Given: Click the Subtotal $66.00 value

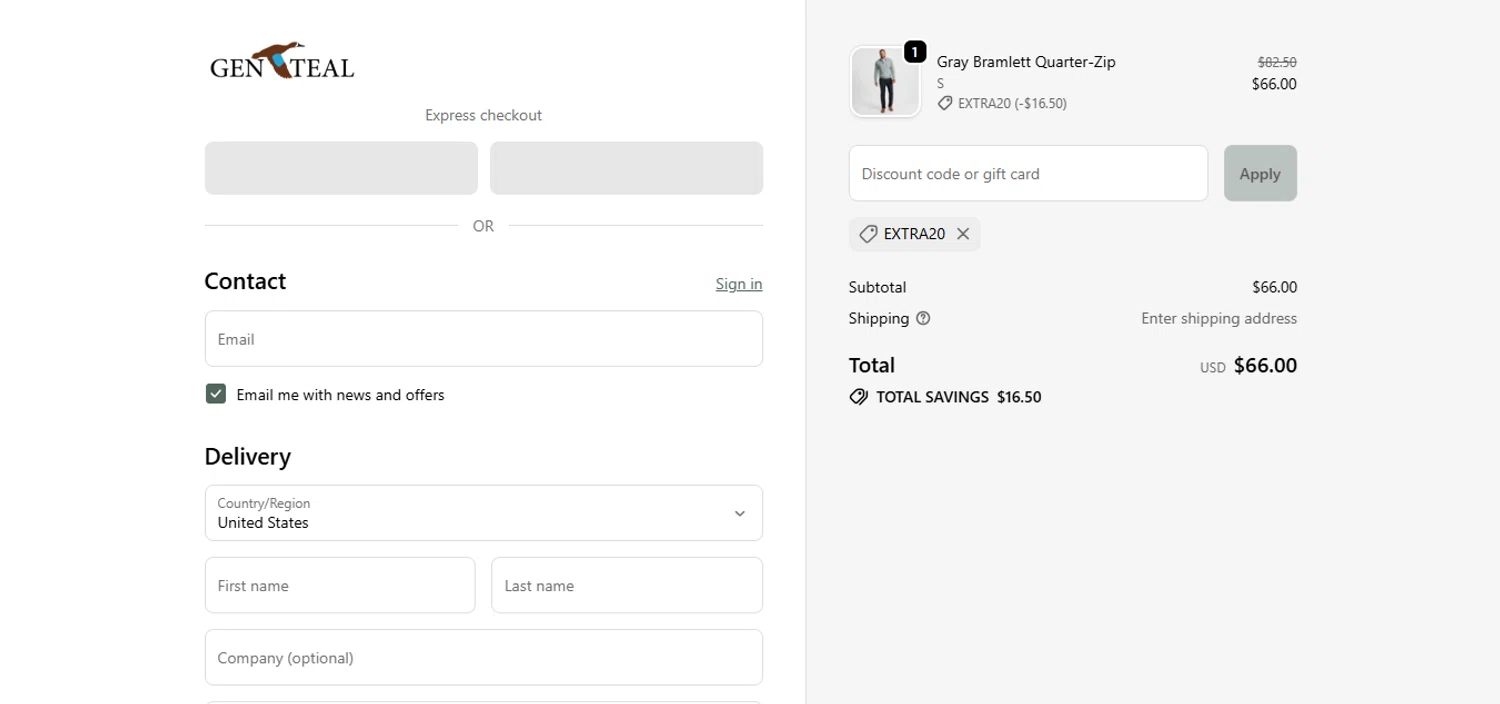Looking at the screenshot, I should [x=1274, y=287].
